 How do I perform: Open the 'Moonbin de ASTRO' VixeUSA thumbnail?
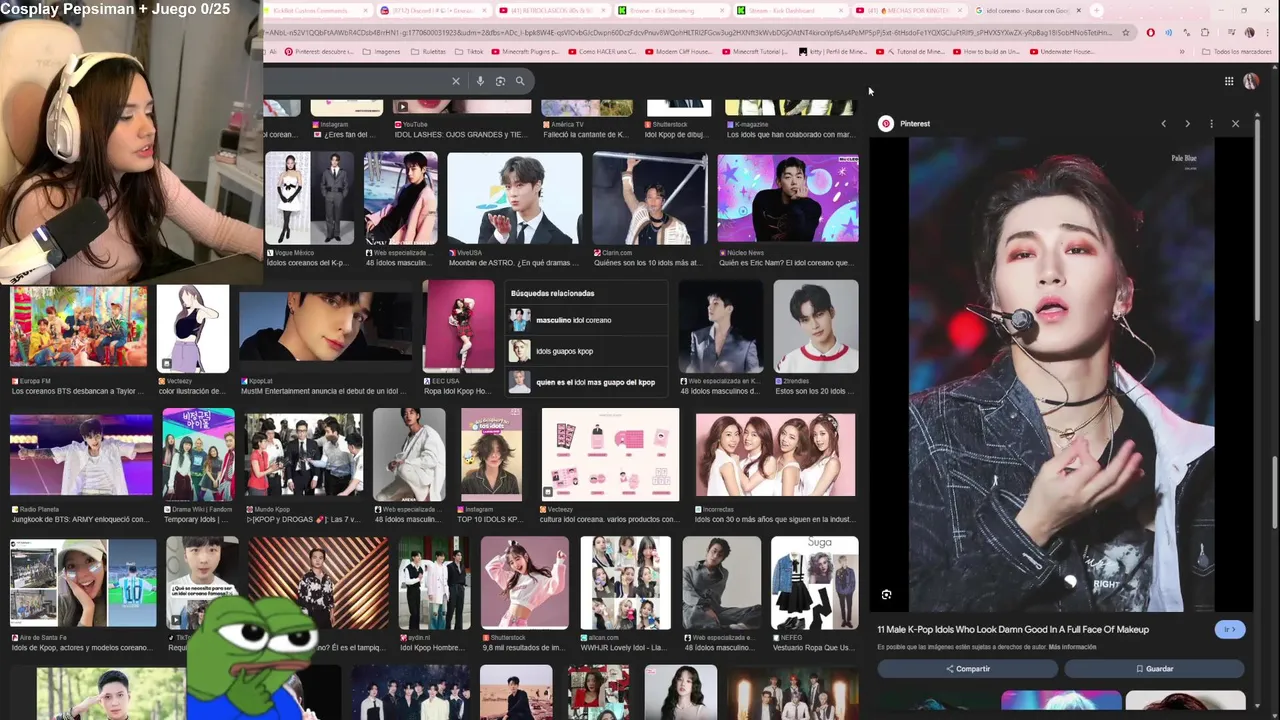[x=514, y=198]
